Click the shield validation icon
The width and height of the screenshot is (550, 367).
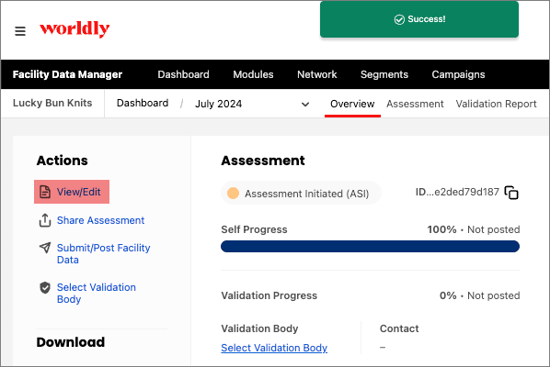(45, 288)
